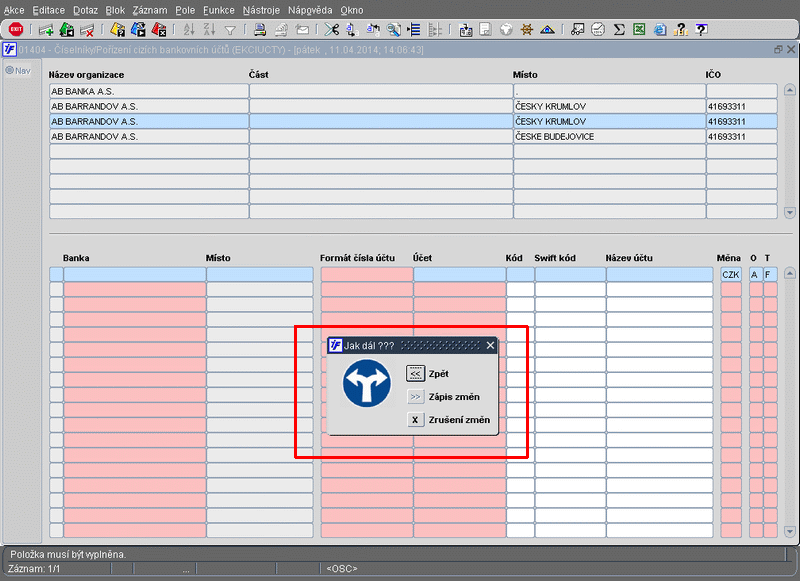Open the Editace menu
This screenshot has width=800, height=581.
(48, 9)
